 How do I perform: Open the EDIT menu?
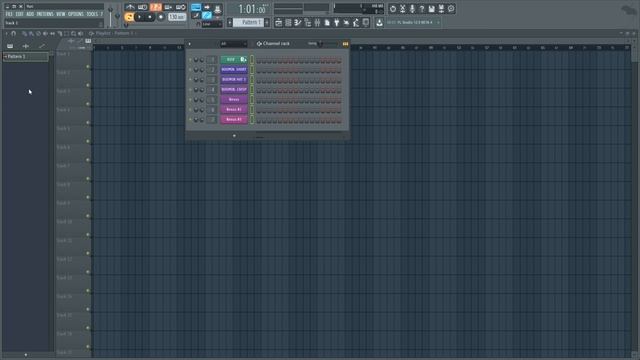(19, 14)
